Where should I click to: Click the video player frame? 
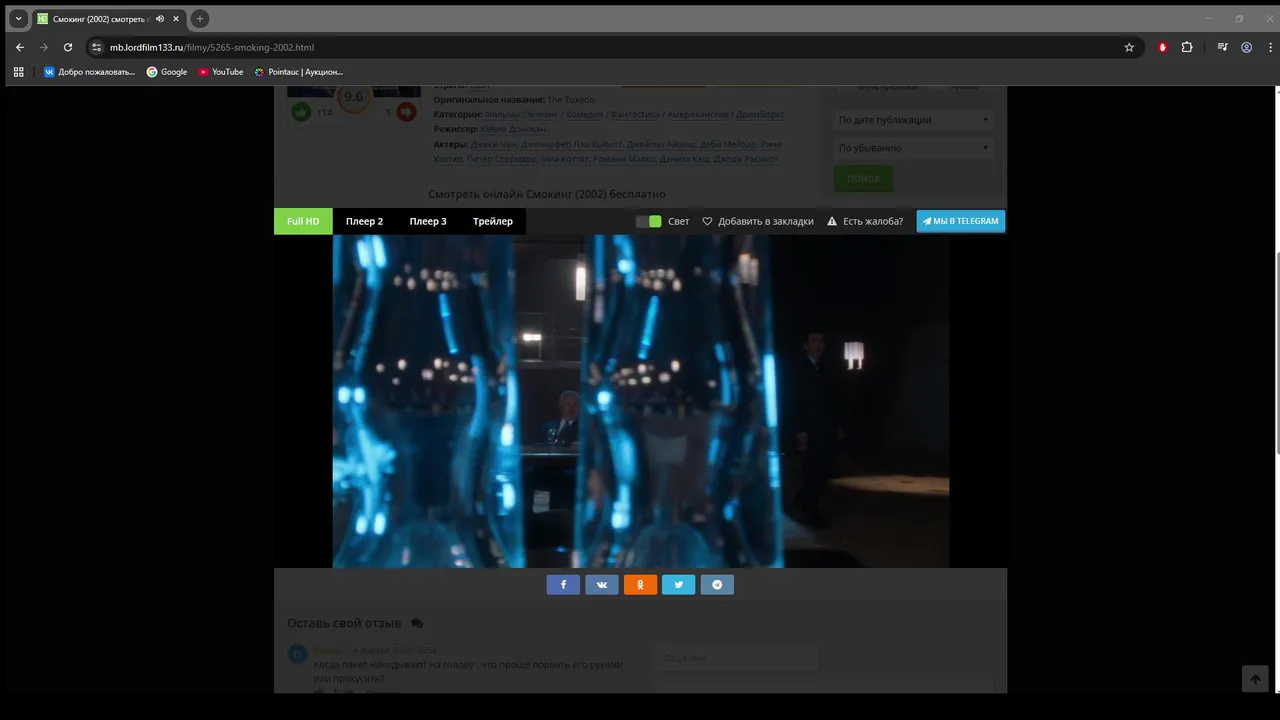click(640, 401)
